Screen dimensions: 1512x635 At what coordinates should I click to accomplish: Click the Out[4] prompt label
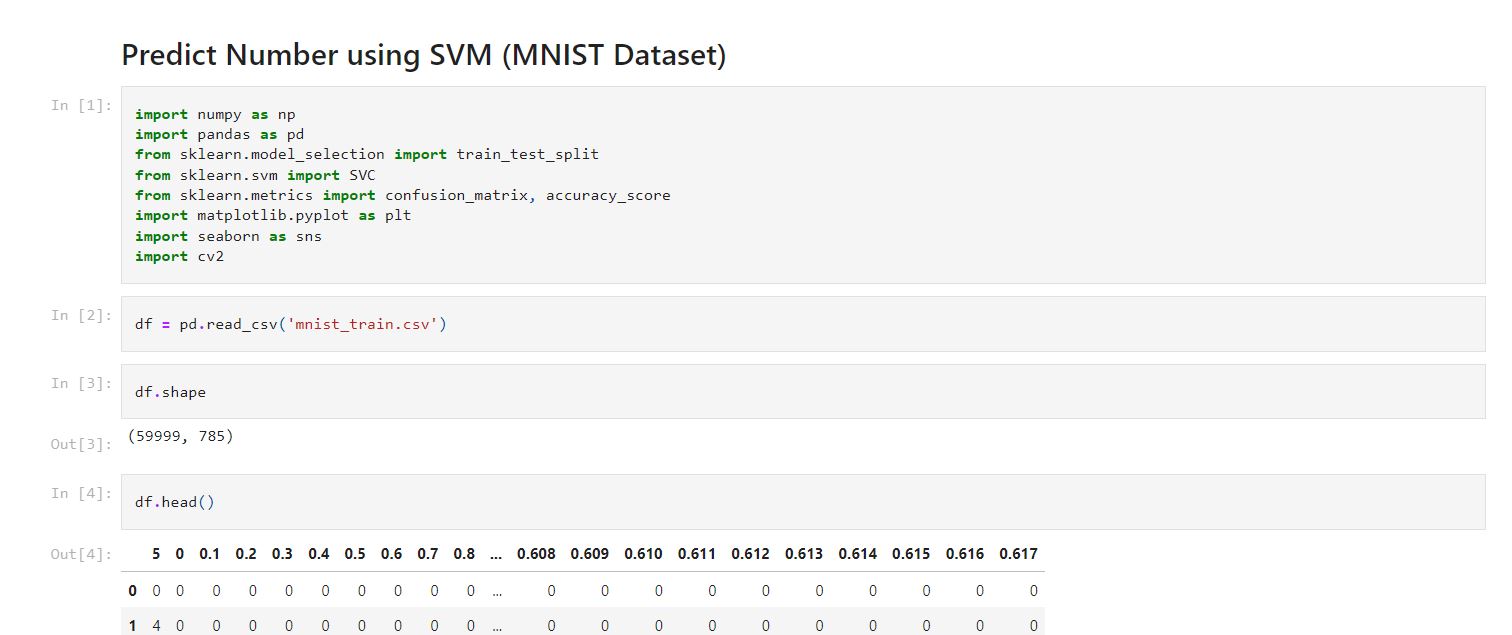(82, 554)
